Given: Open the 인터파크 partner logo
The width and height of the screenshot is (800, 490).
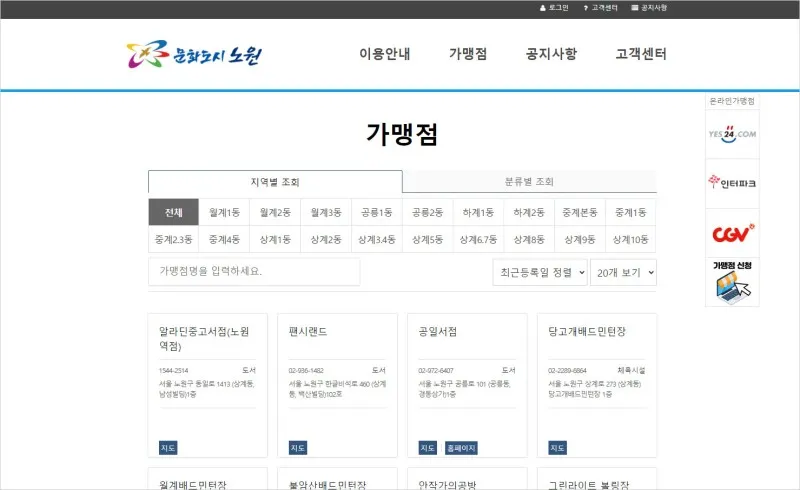Looking at the screenshot, I should click(732, 182).
